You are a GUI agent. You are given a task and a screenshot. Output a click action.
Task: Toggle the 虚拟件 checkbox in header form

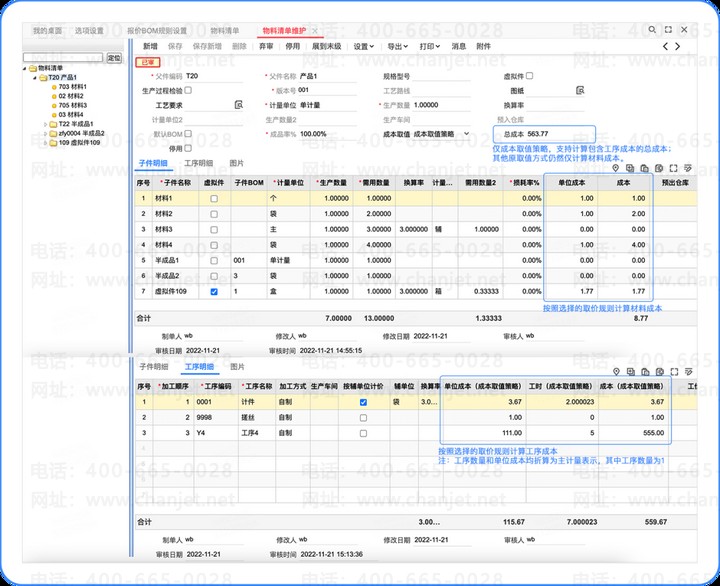click(x=530, y=75)
